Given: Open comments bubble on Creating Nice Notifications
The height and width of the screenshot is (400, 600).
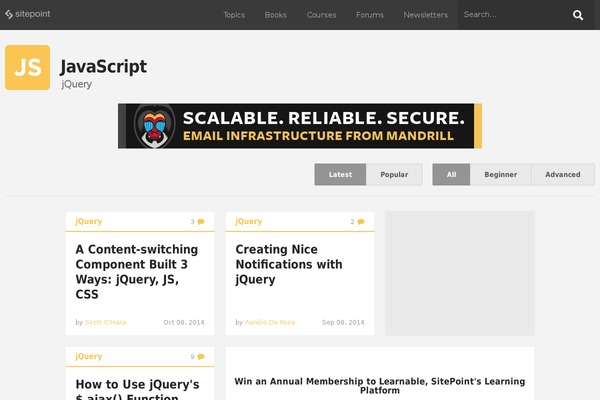Looking at the screenshot, I should click(x=361, y=222).
